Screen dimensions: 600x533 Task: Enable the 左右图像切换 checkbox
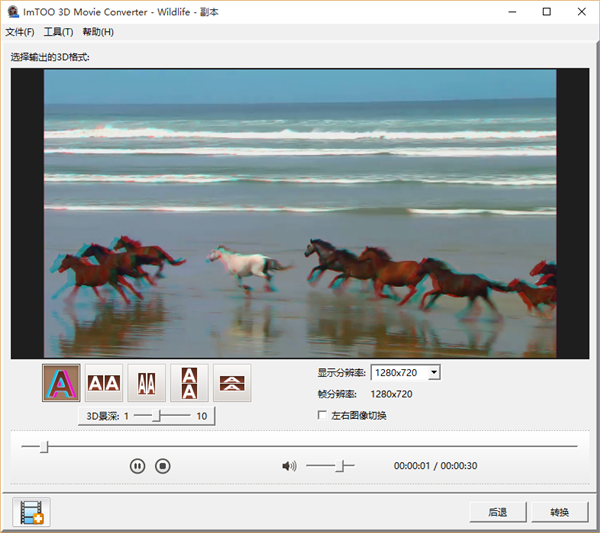click(322, 415)
